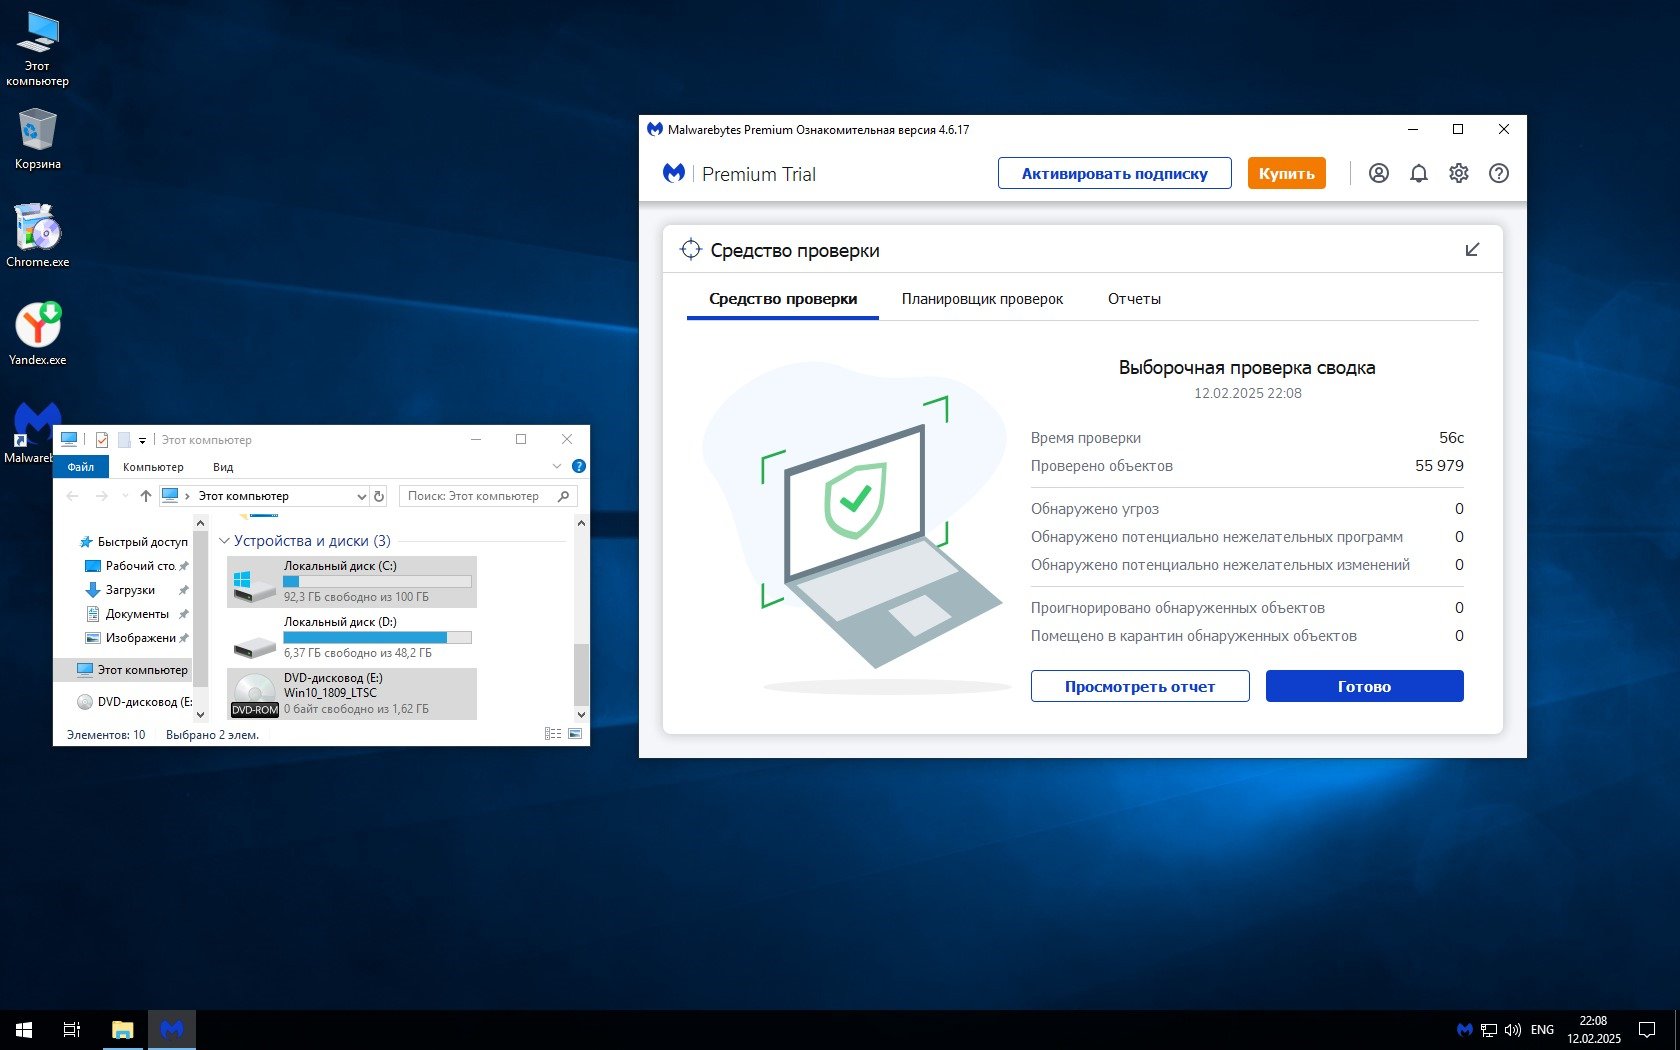Open Документы in navigation pane
The height and width of the screenshot is (1050, 1680).
[x=137, y=614]
